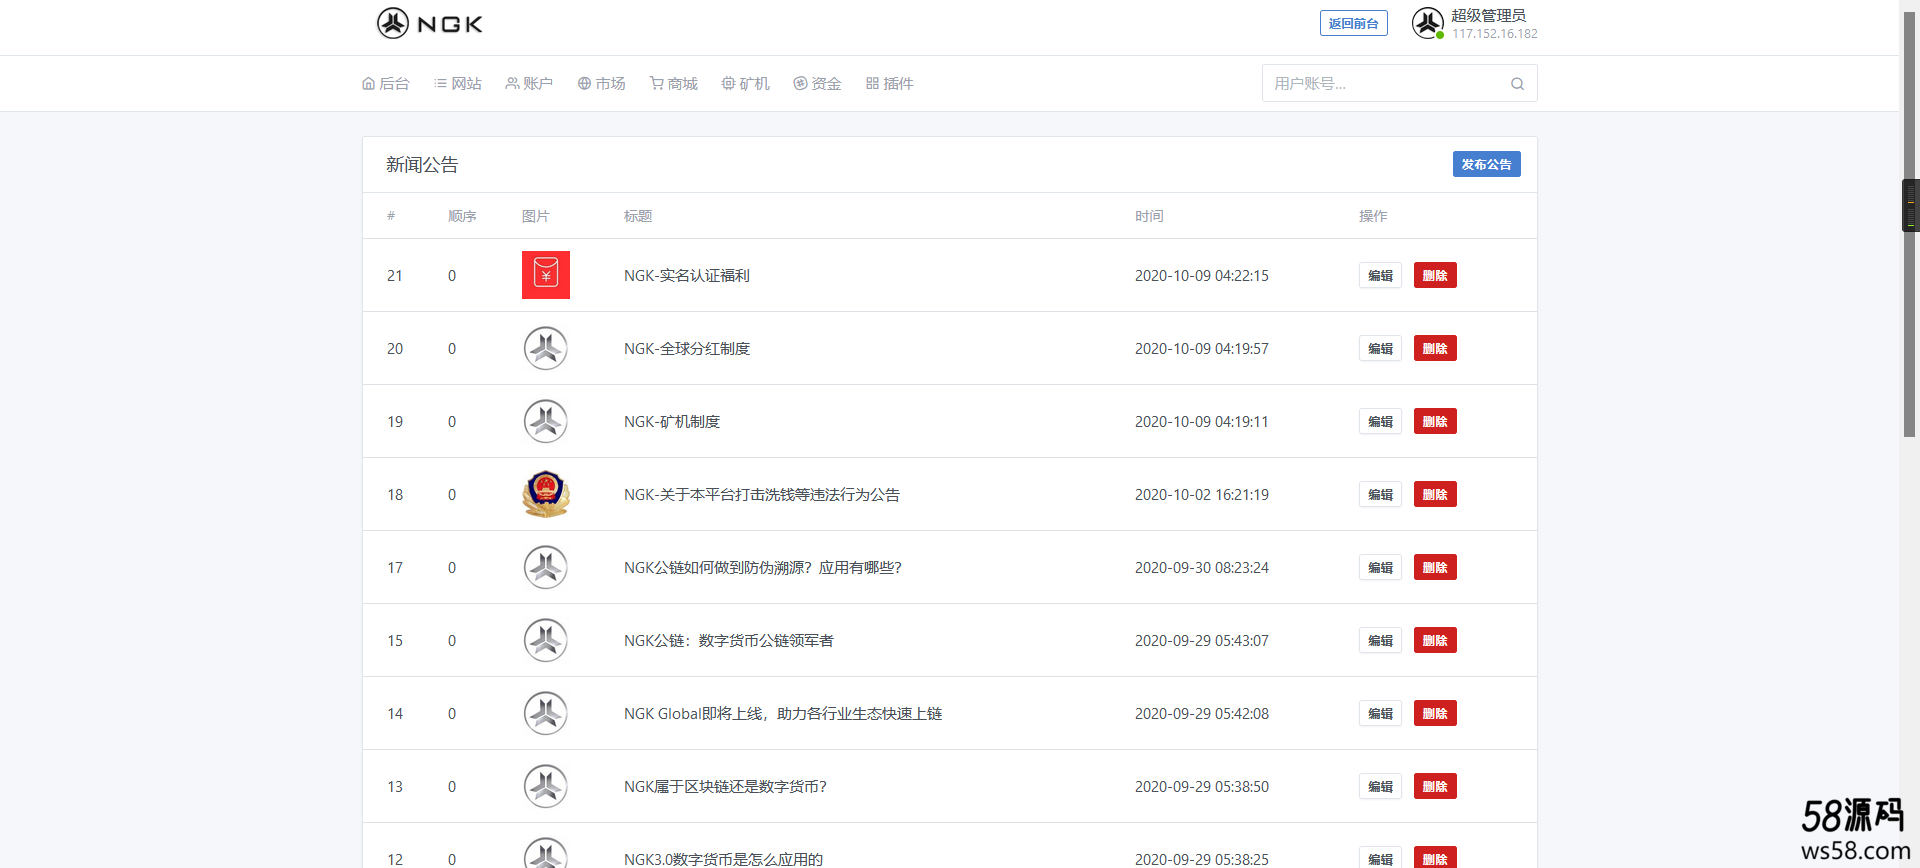Open thumbnail for NGK属于区块链还是数字货币 row
This screenshot has width=1920, height=868.
coord(546,786)
